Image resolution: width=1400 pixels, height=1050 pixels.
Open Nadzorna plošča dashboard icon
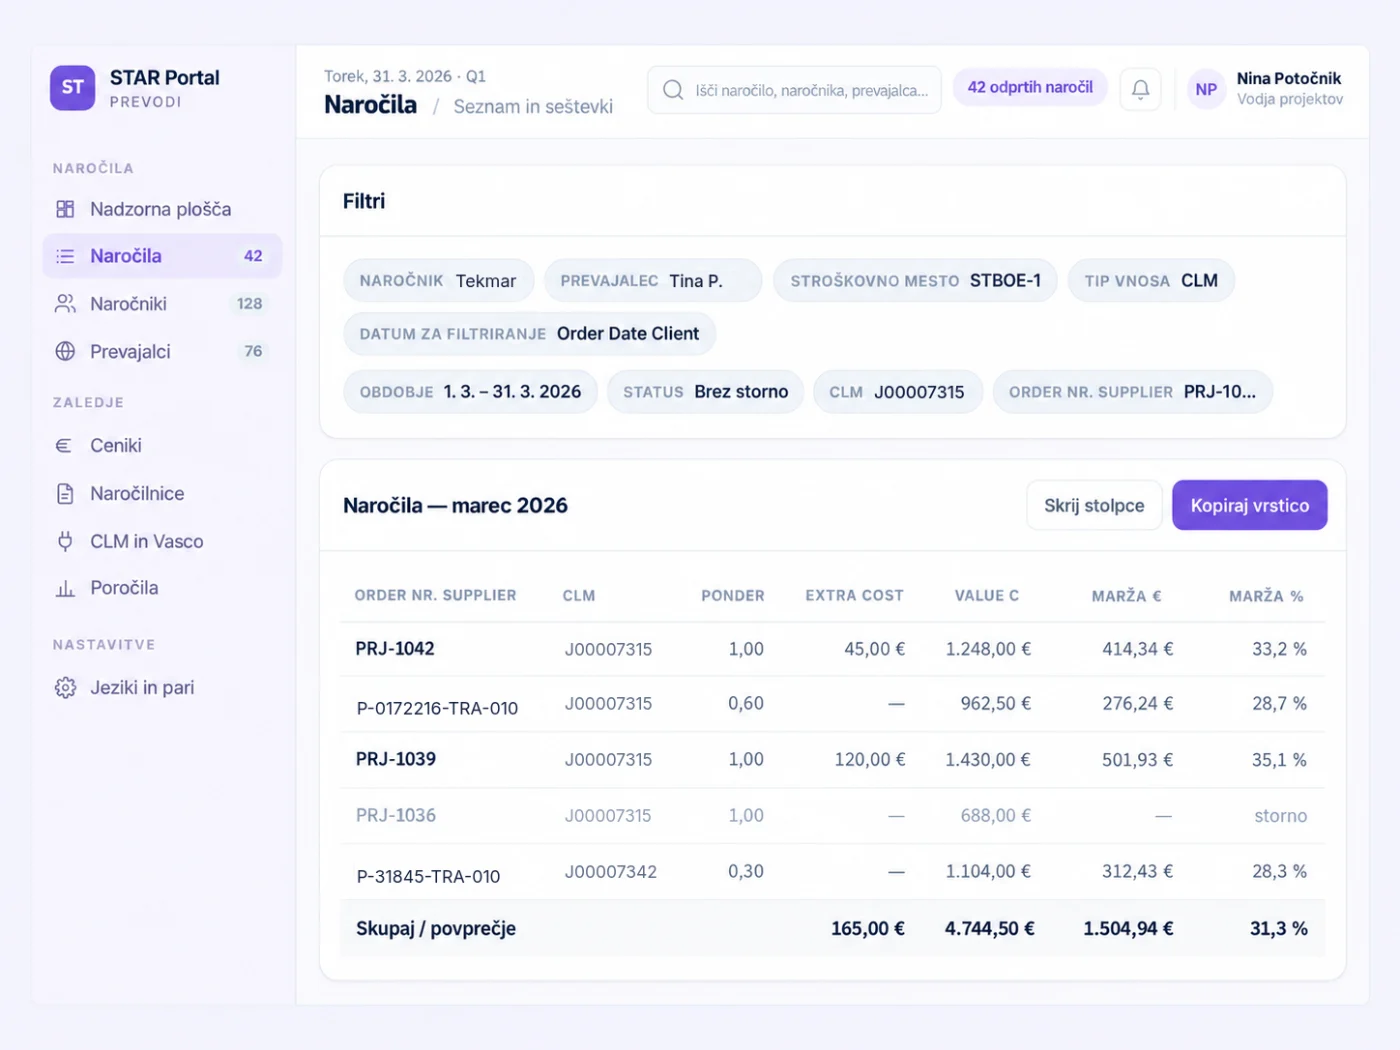point(65,209)
